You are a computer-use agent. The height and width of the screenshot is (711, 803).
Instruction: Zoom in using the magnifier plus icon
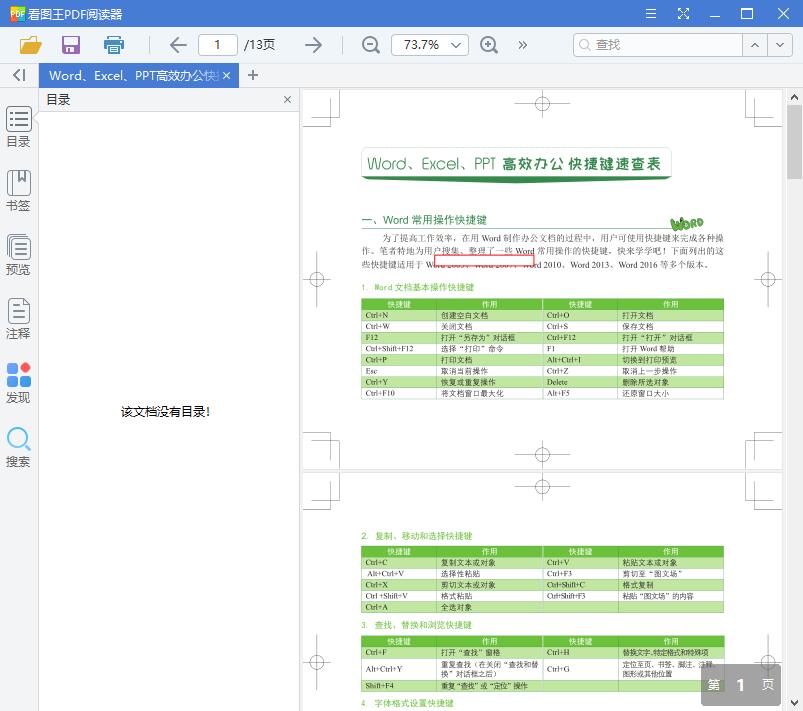(x=489, y=45)
